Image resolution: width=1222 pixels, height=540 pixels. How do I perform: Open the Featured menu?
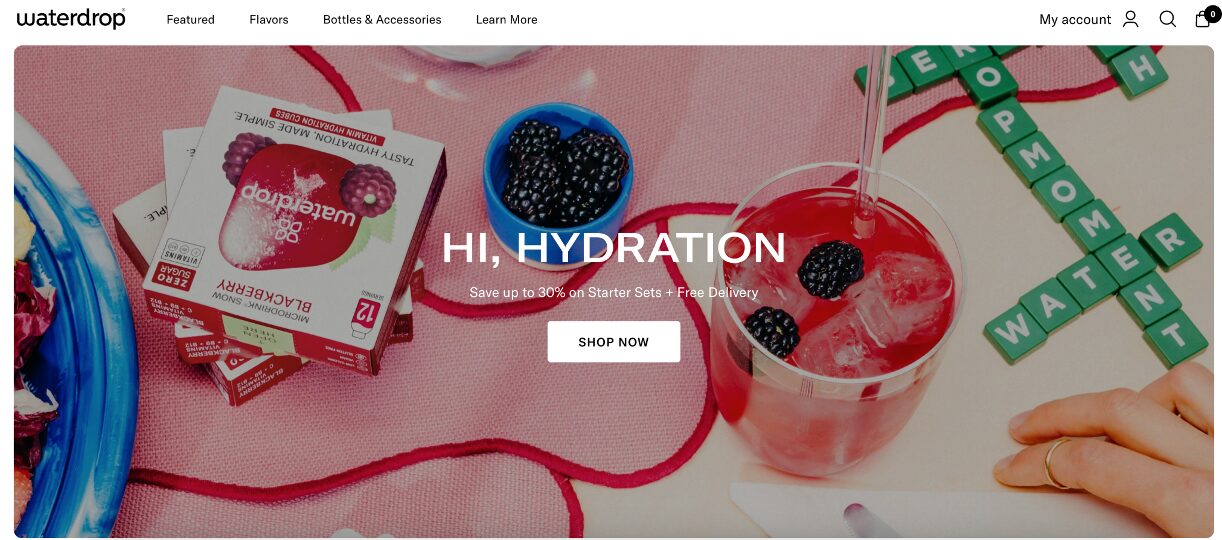[x=191, y=20]
